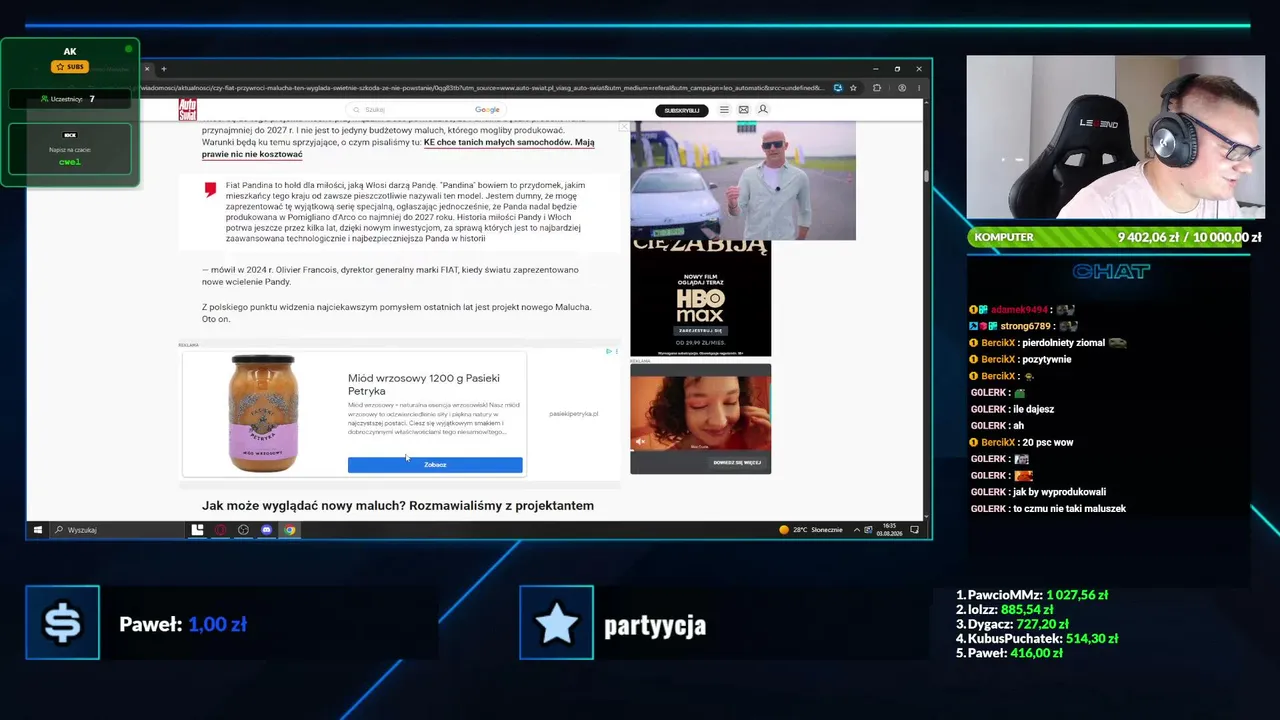Click the dollar sign donation icon

coord(62,623)
